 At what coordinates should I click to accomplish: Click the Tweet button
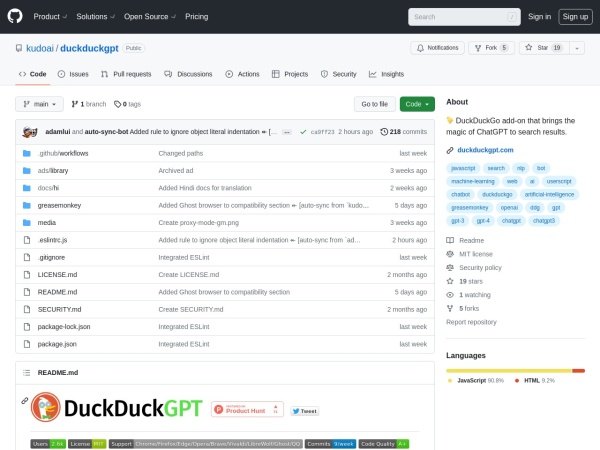305,411
